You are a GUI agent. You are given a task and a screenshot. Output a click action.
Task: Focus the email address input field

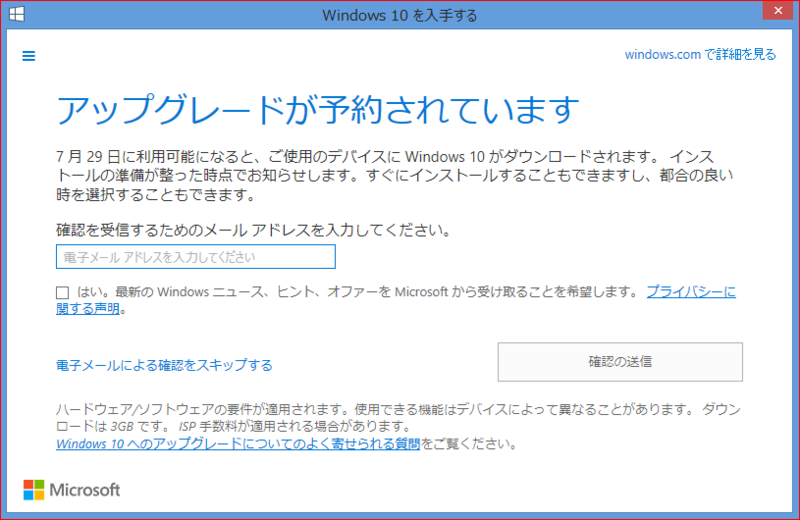pos(196,257)
